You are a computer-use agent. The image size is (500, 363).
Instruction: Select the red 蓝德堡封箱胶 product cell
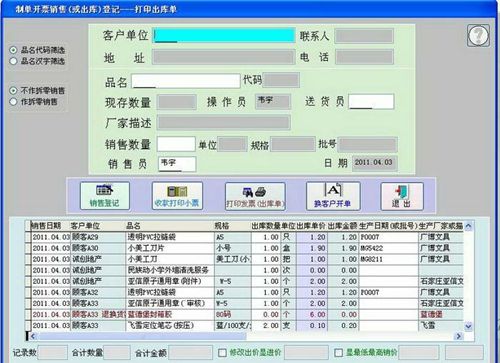(170, 314)
